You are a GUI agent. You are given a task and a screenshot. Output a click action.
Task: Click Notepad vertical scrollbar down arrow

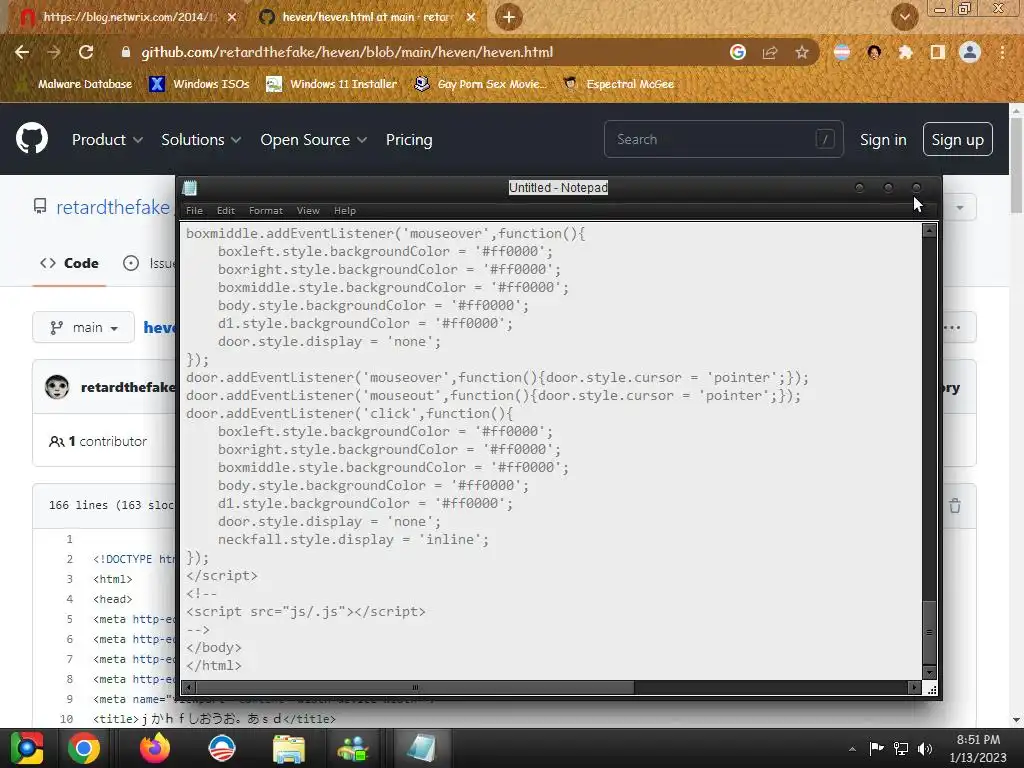[930, 673]
